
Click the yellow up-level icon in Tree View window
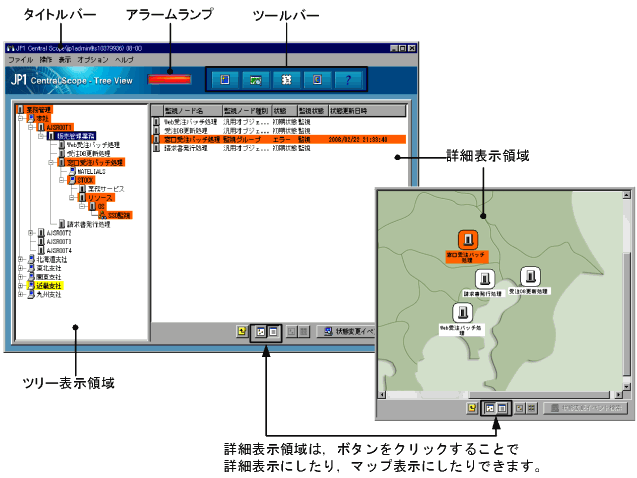coord(242,332)
